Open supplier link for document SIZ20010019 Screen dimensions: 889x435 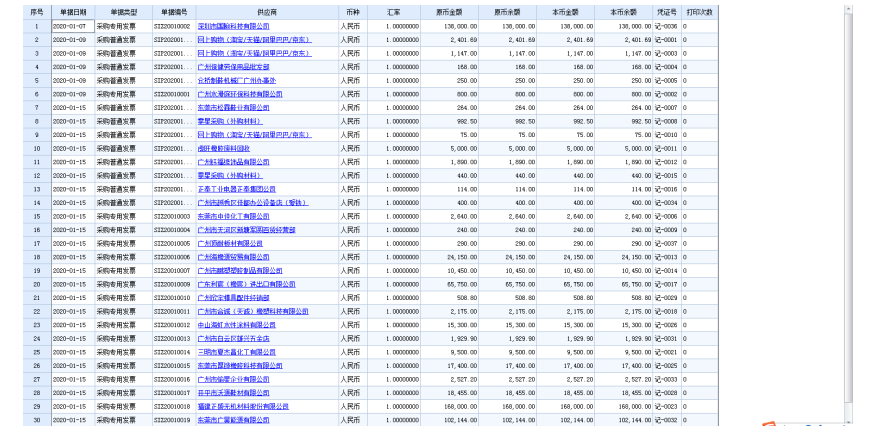(x=234, y=420)
